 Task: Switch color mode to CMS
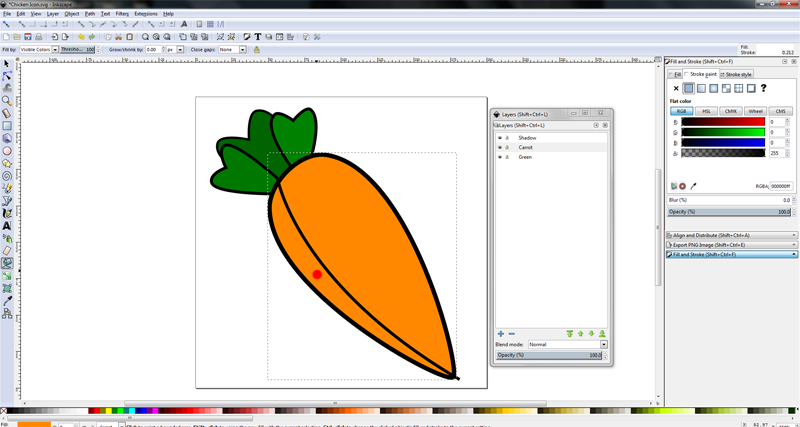click(781, 111)
